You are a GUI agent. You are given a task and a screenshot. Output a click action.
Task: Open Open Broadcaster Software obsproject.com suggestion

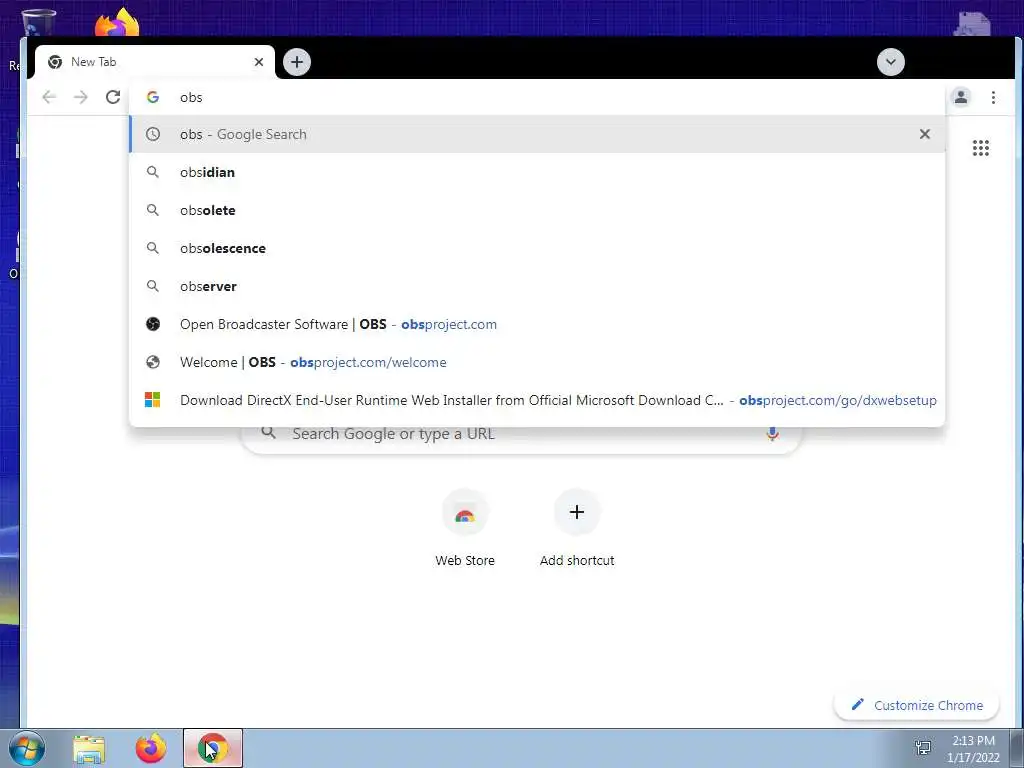(537, 325)
